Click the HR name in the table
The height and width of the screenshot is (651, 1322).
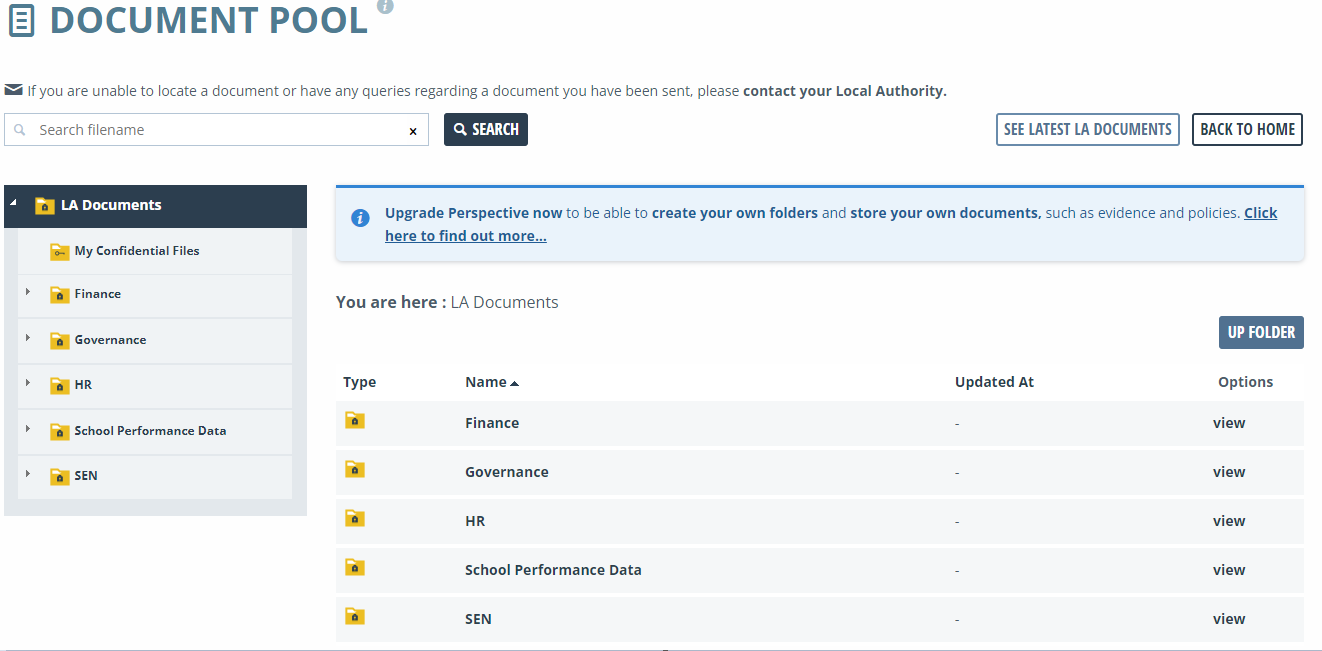pyautogui.click(x=475, y=521)
